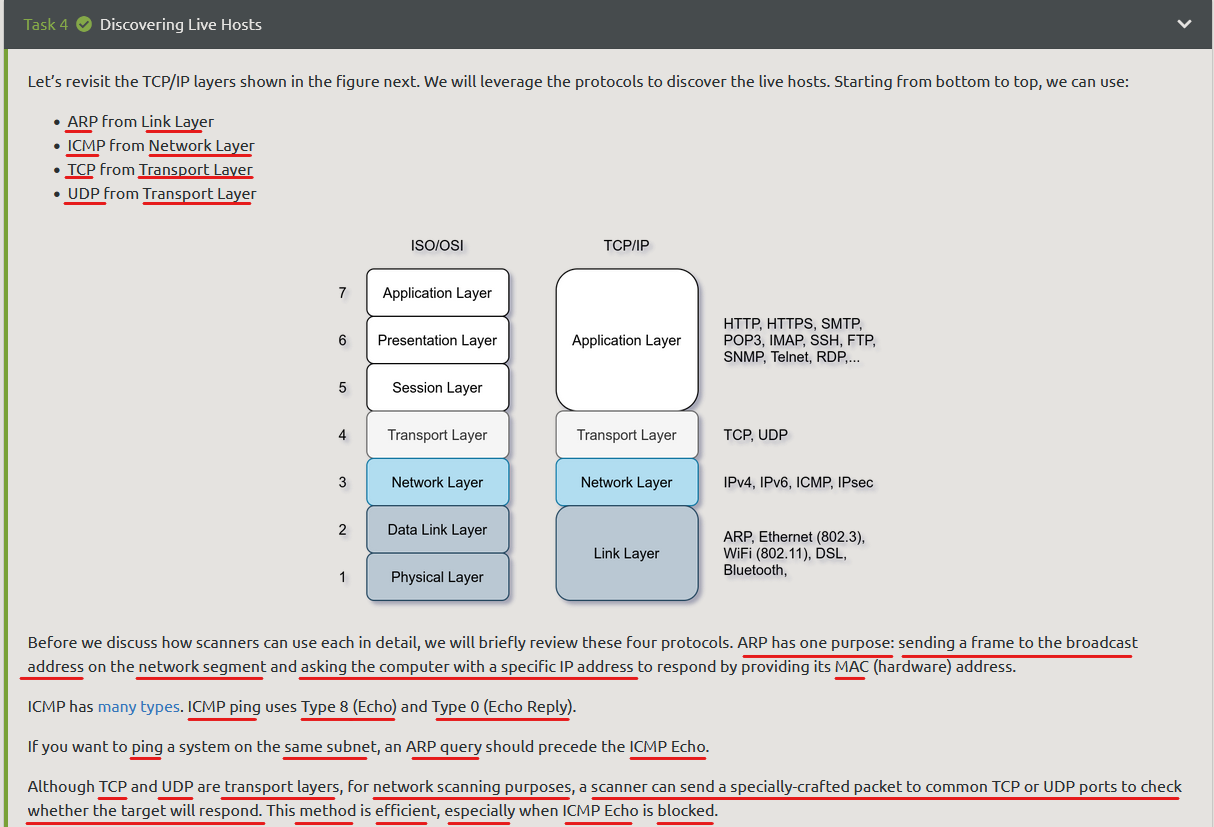
Task: Open the "many types" ICMP link
Action: point(139,707)
